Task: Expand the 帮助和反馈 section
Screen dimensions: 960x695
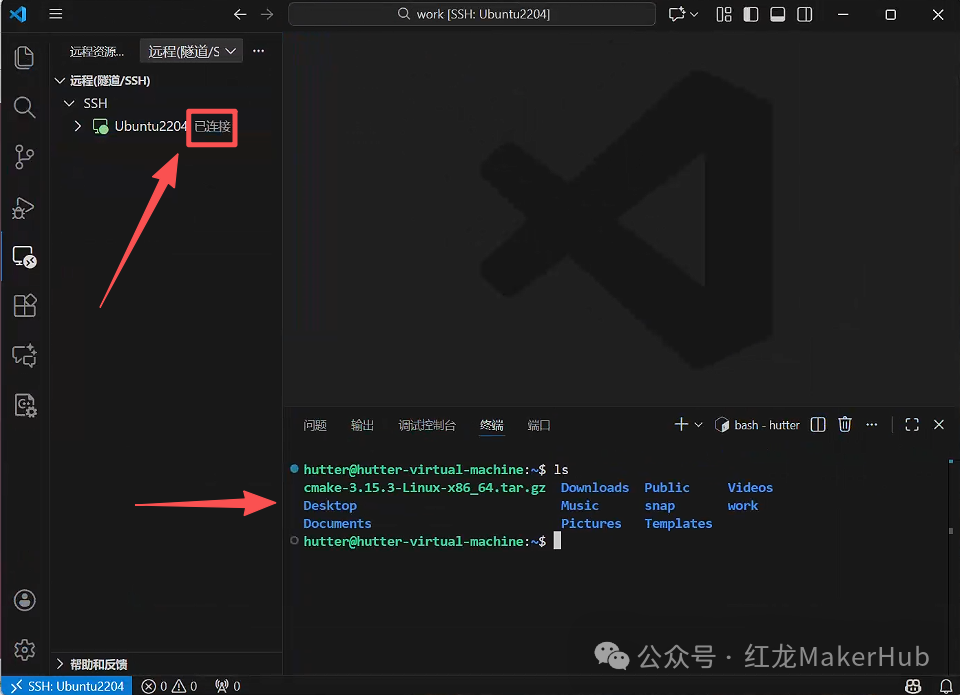Action: click(60, 664)
